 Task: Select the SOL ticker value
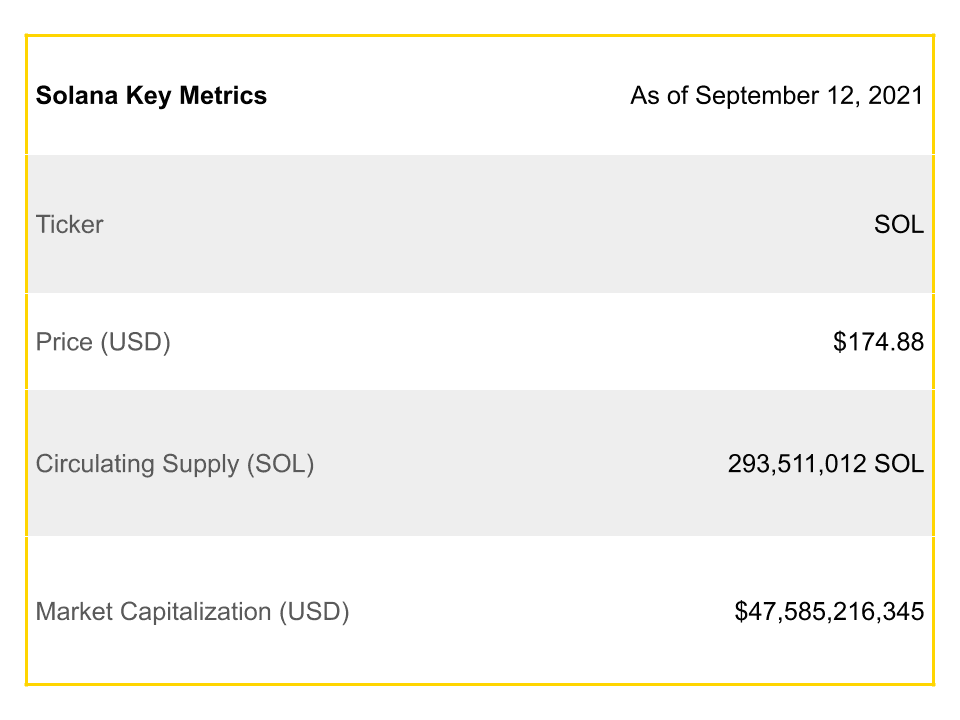[899, 224]
